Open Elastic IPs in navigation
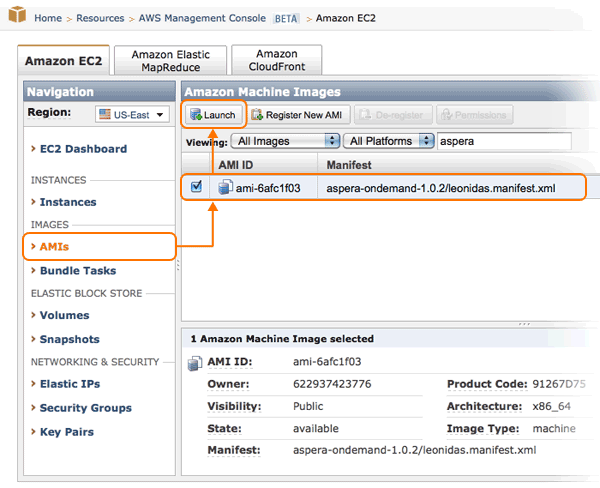The width and height of the screenshot is (600, 488). (70, 384)
